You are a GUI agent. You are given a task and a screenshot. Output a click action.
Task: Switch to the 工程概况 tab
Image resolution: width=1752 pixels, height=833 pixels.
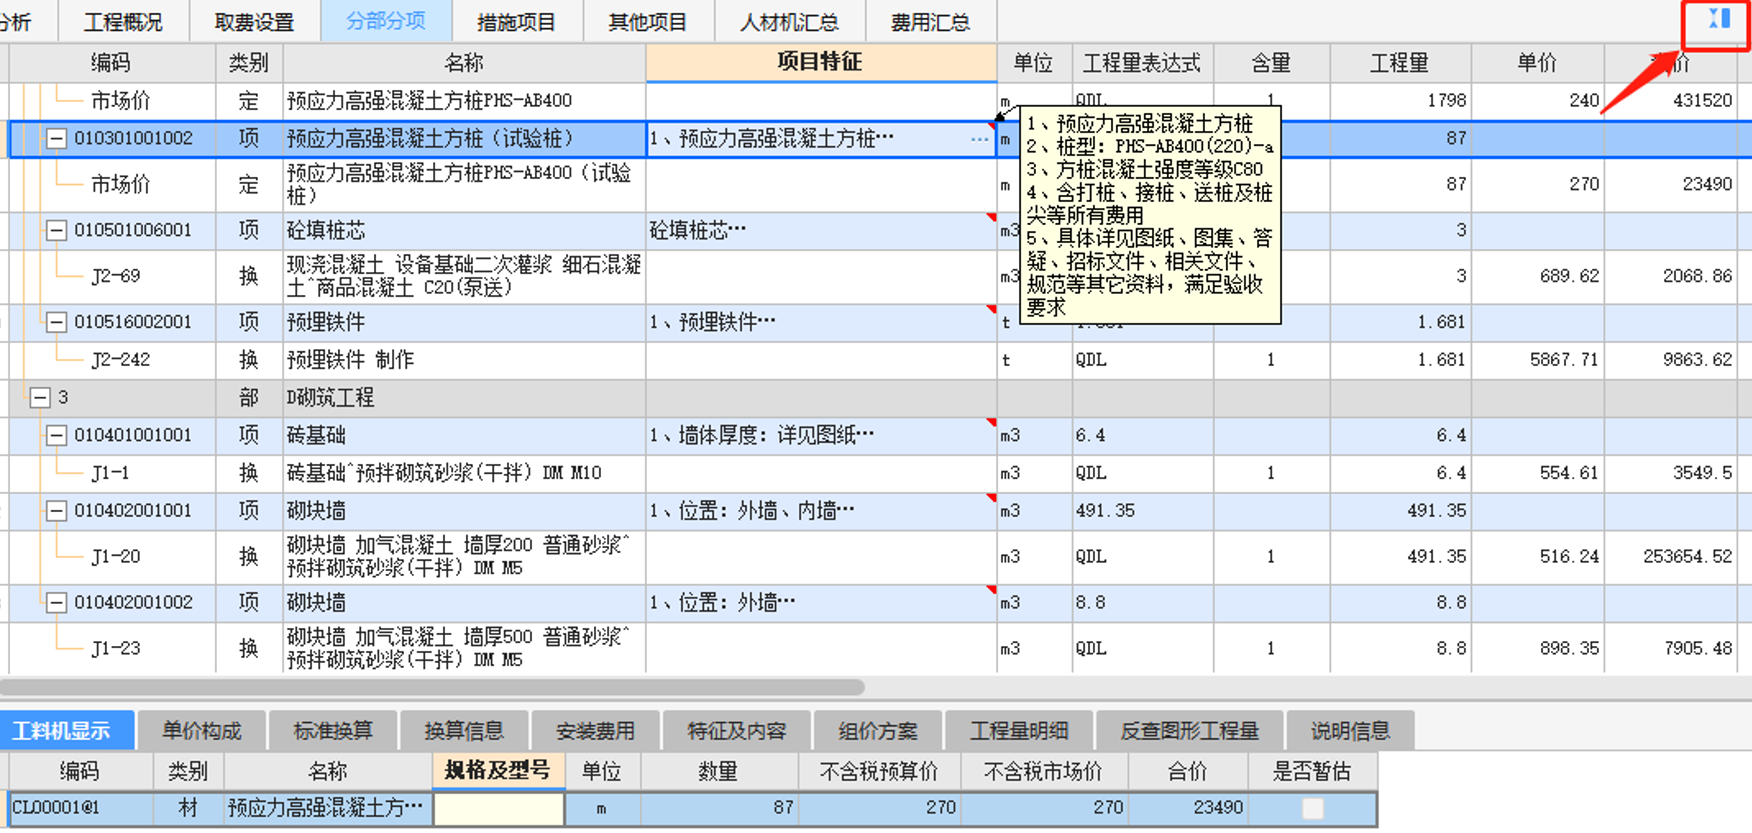click(123, 22)
